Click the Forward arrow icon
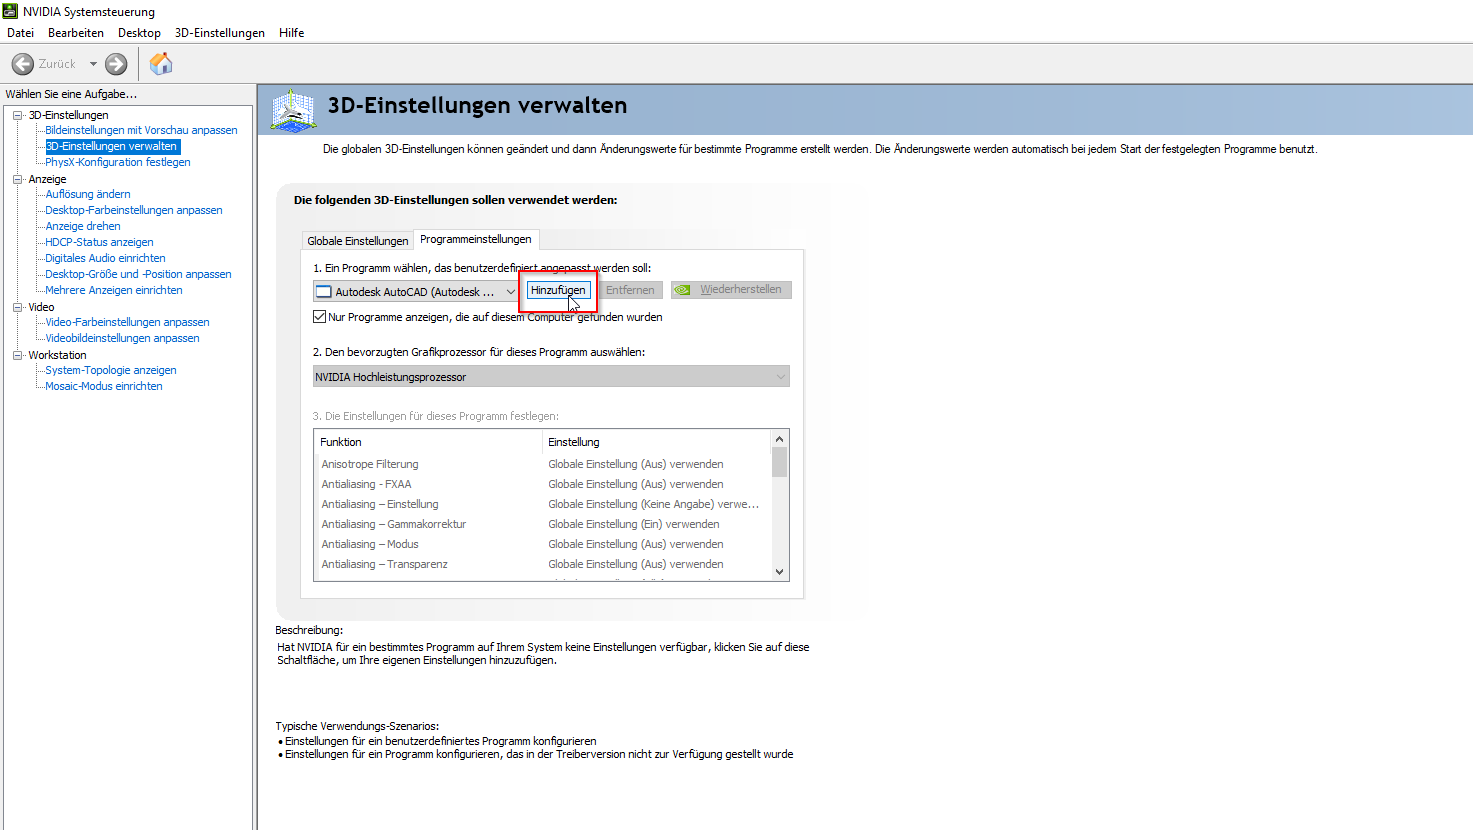Screen dimensions: 1473x830 click(116, 64)
